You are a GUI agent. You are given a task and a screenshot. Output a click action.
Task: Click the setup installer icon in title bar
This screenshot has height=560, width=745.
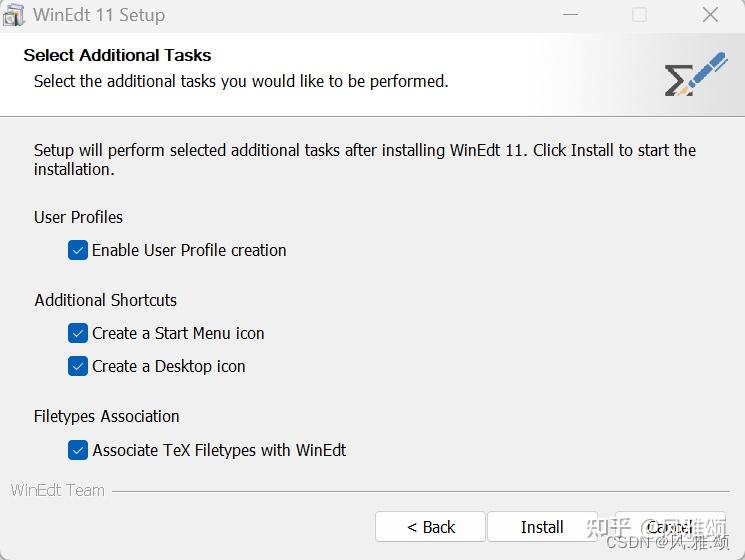coord(13,15)
